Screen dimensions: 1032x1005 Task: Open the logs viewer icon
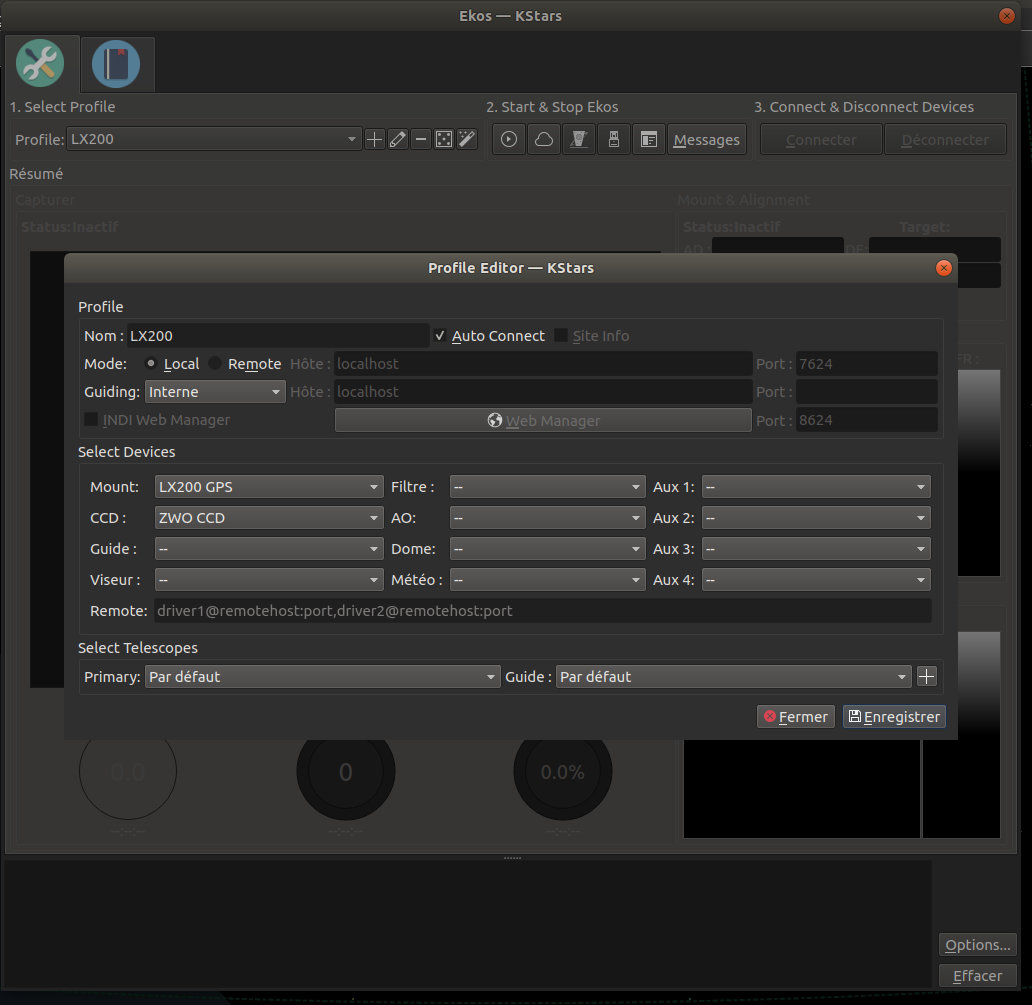[649, 140]
